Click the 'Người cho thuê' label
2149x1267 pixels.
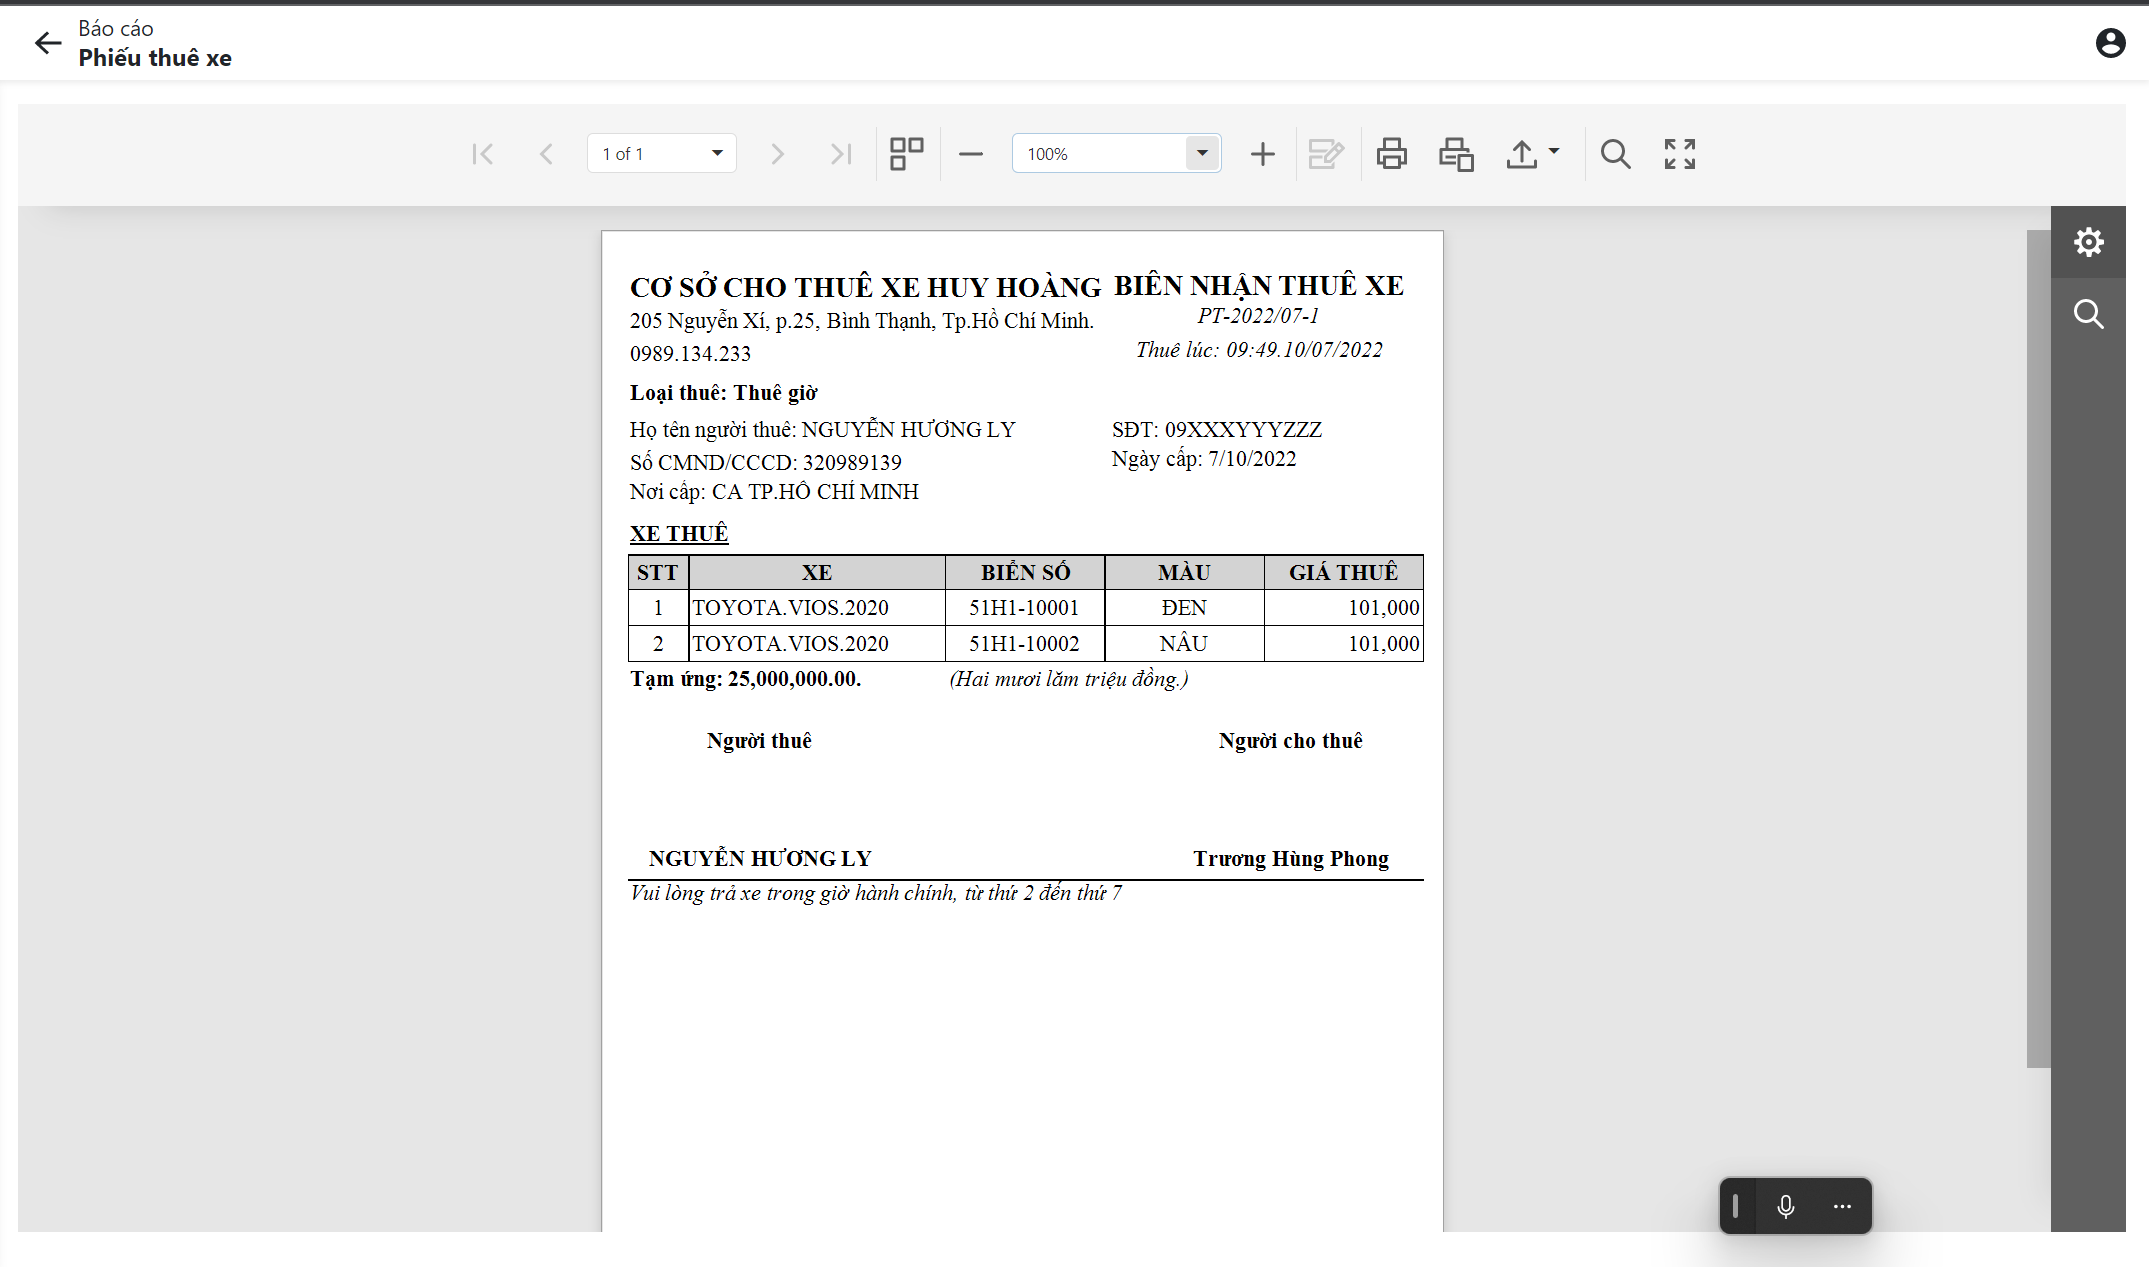tap(1291, 741)
